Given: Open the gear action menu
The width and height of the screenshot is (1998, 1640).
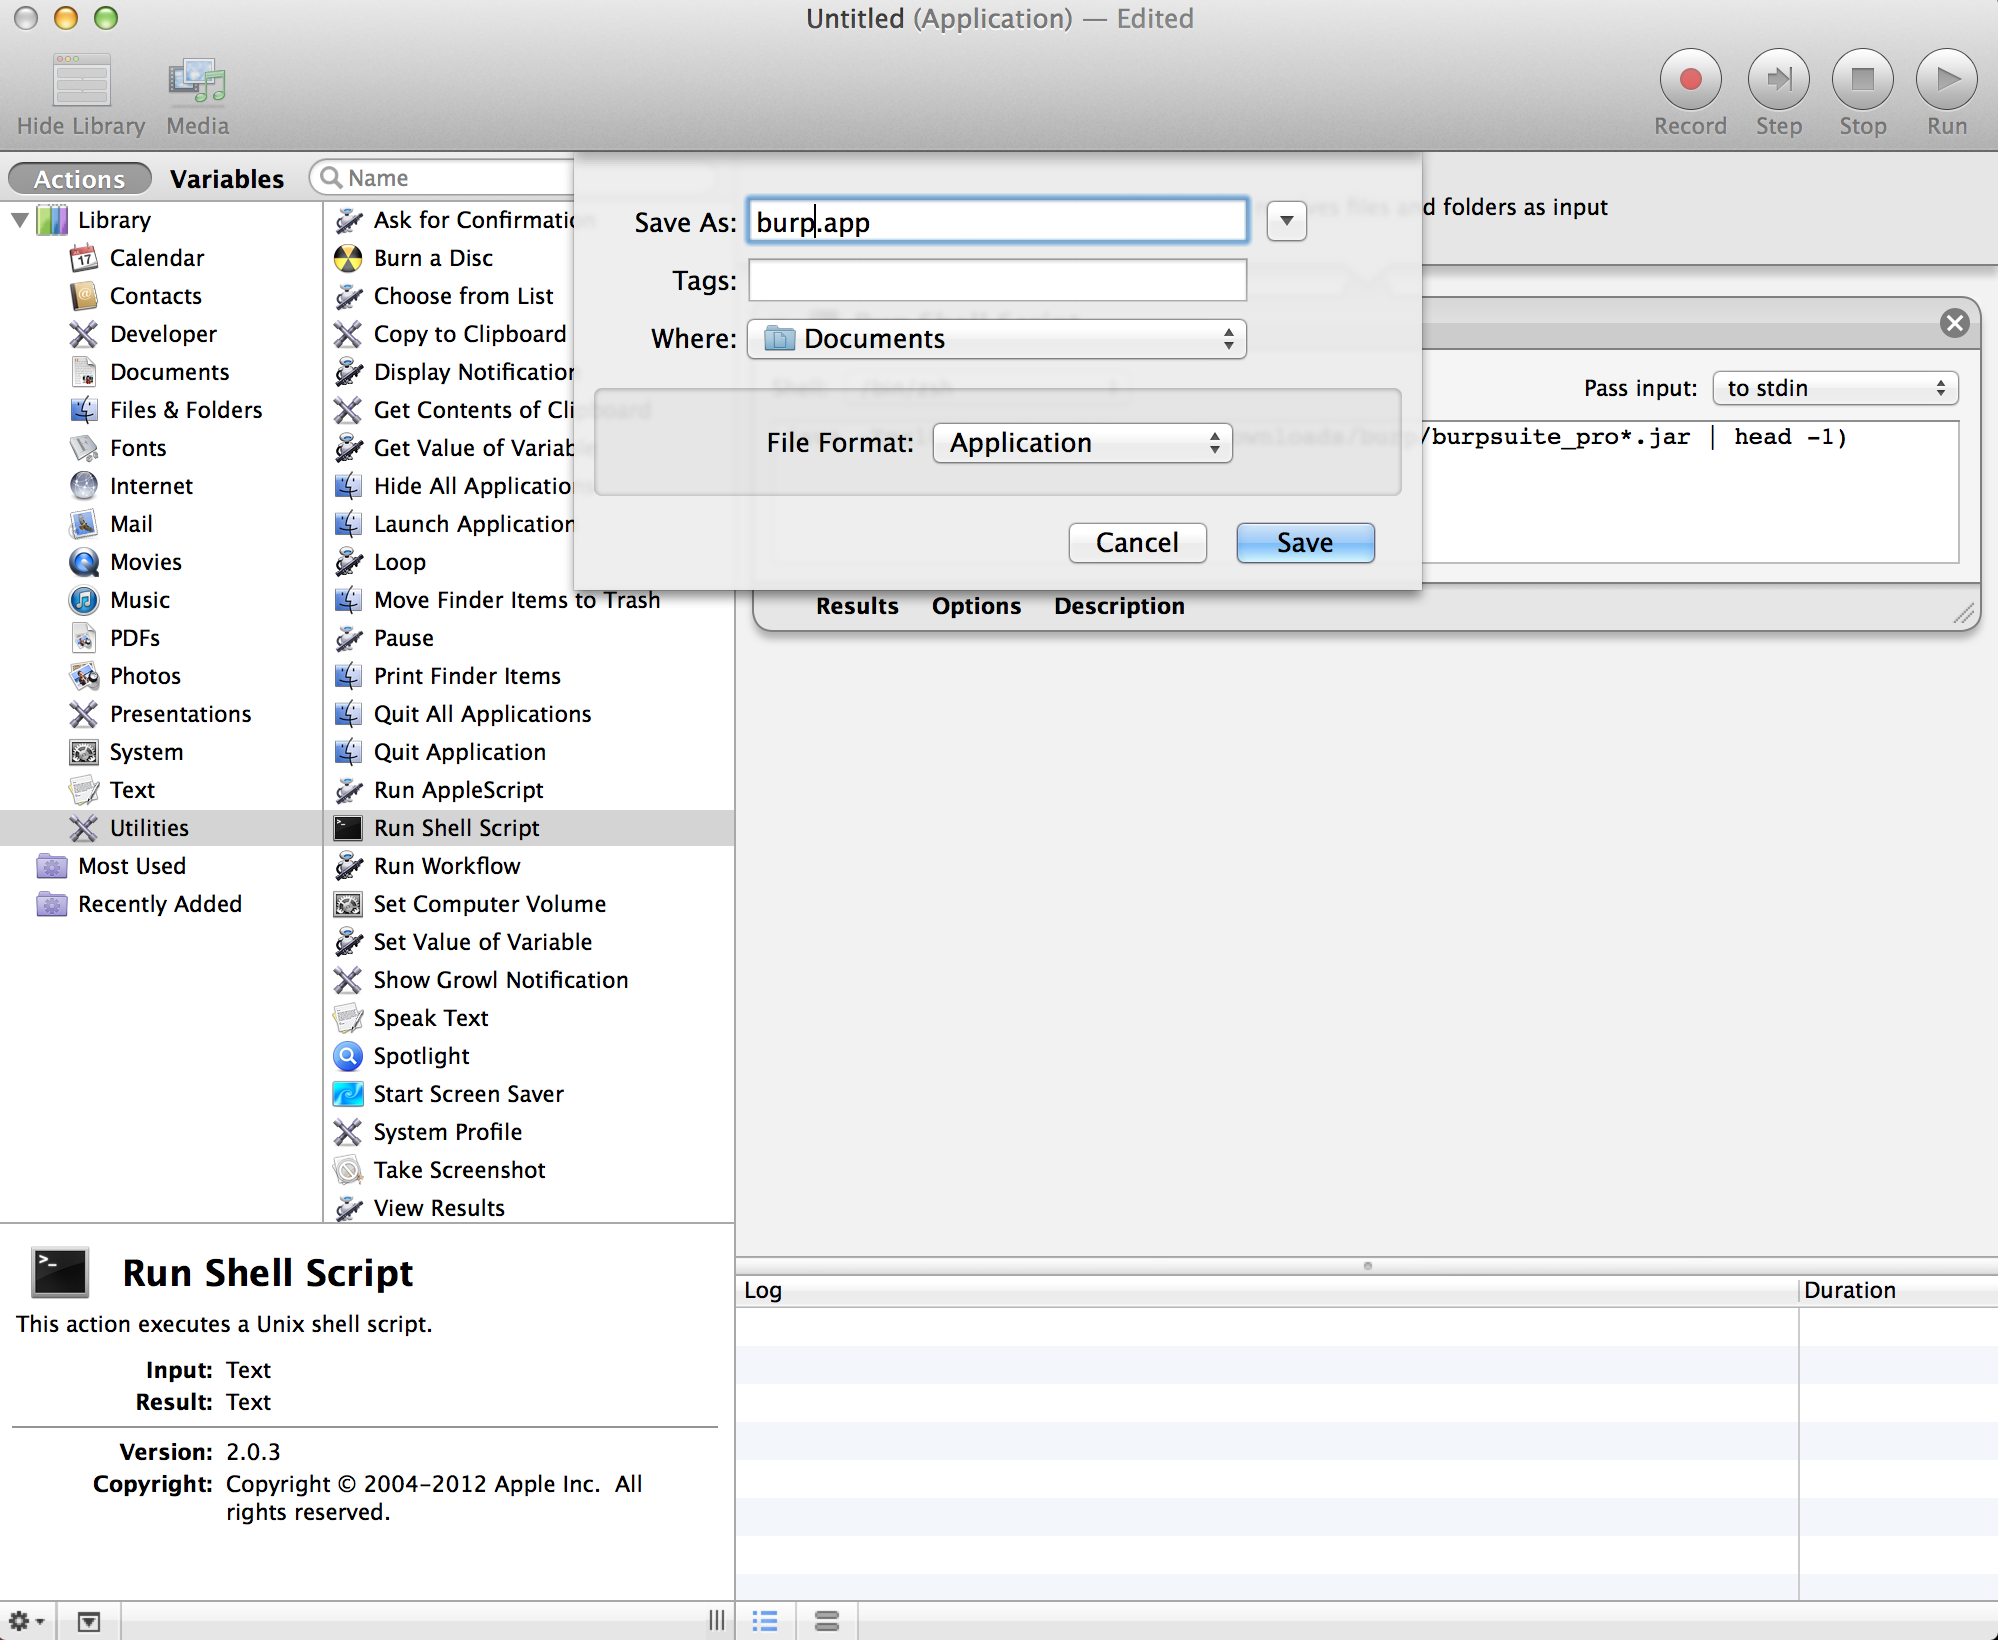Looking at the screenshot, I should pos(25,1621).
